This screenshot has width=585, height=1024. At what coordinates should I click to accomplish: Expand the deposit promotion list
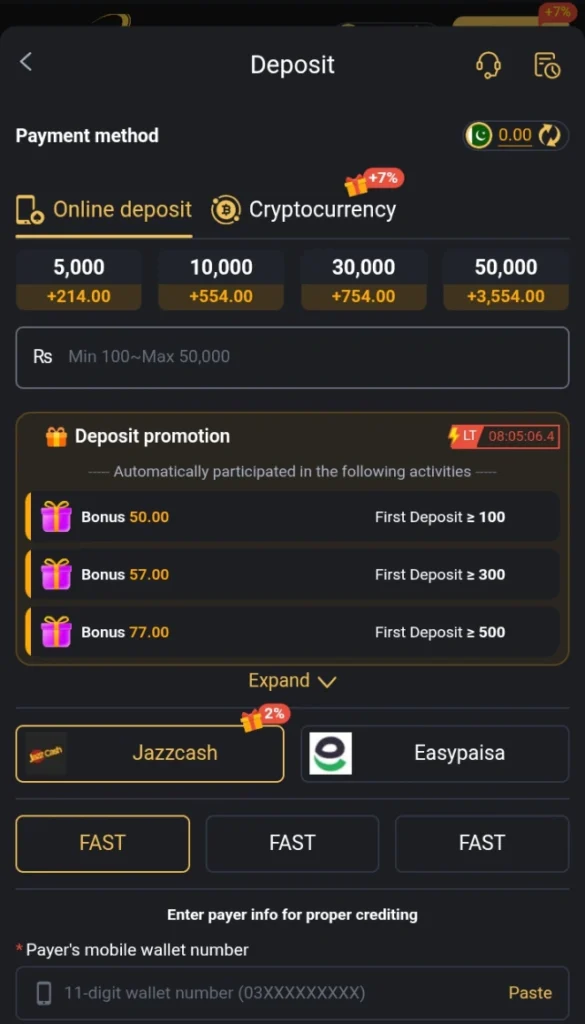click(291, 680)
